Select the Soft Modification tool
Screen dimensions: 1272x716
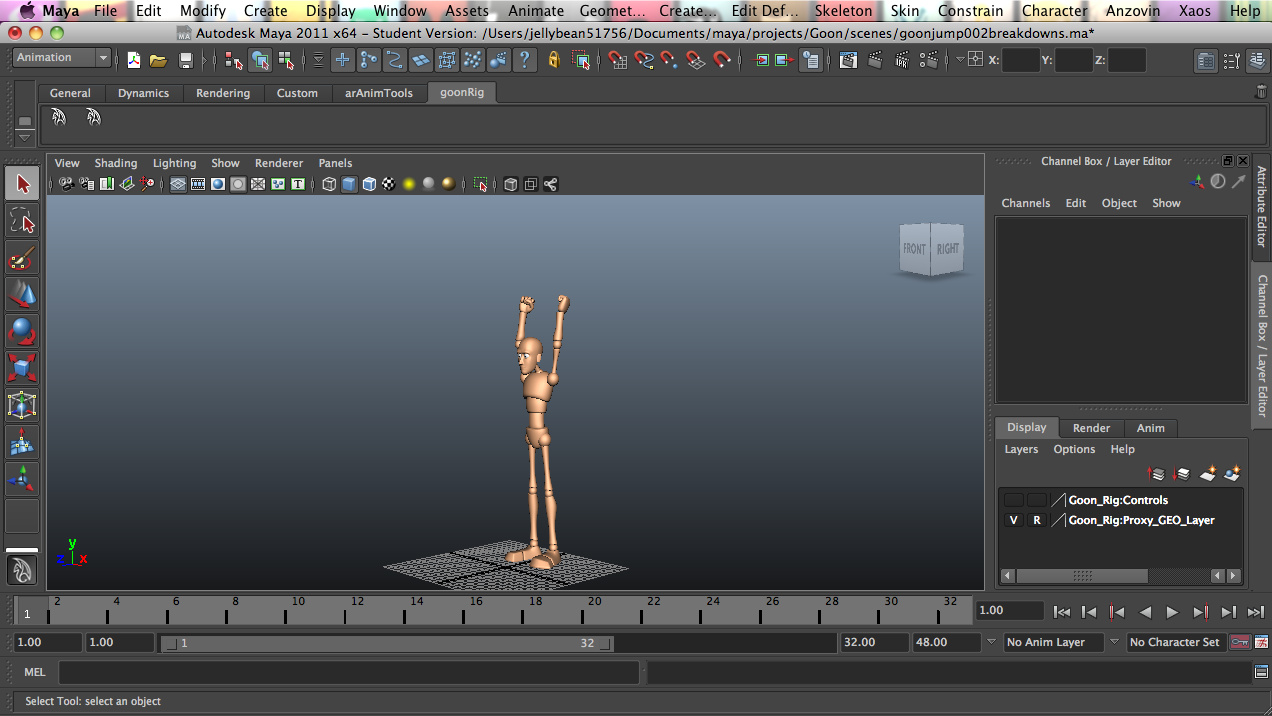tap(22, 442)
